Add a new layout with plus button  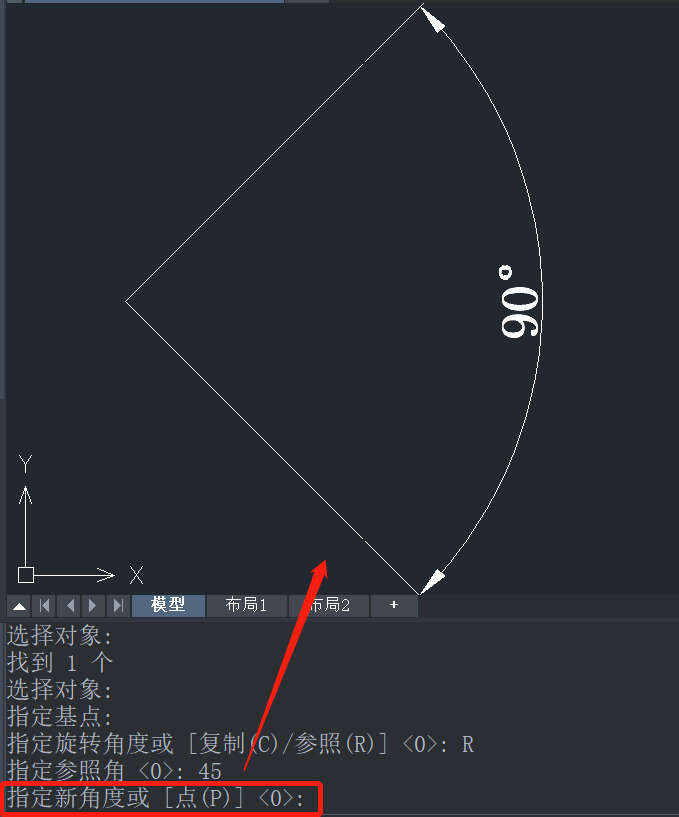(x=394, y=605)
